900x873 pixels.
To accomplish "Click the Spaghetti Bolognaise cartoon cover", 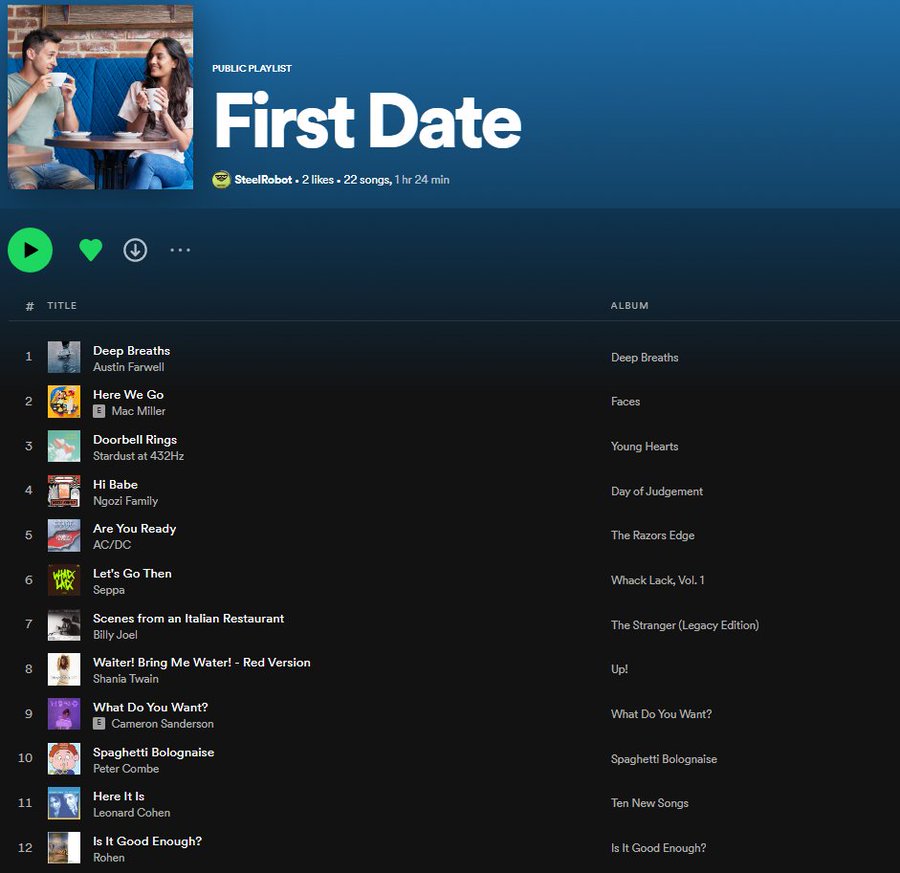I will 64,759.
